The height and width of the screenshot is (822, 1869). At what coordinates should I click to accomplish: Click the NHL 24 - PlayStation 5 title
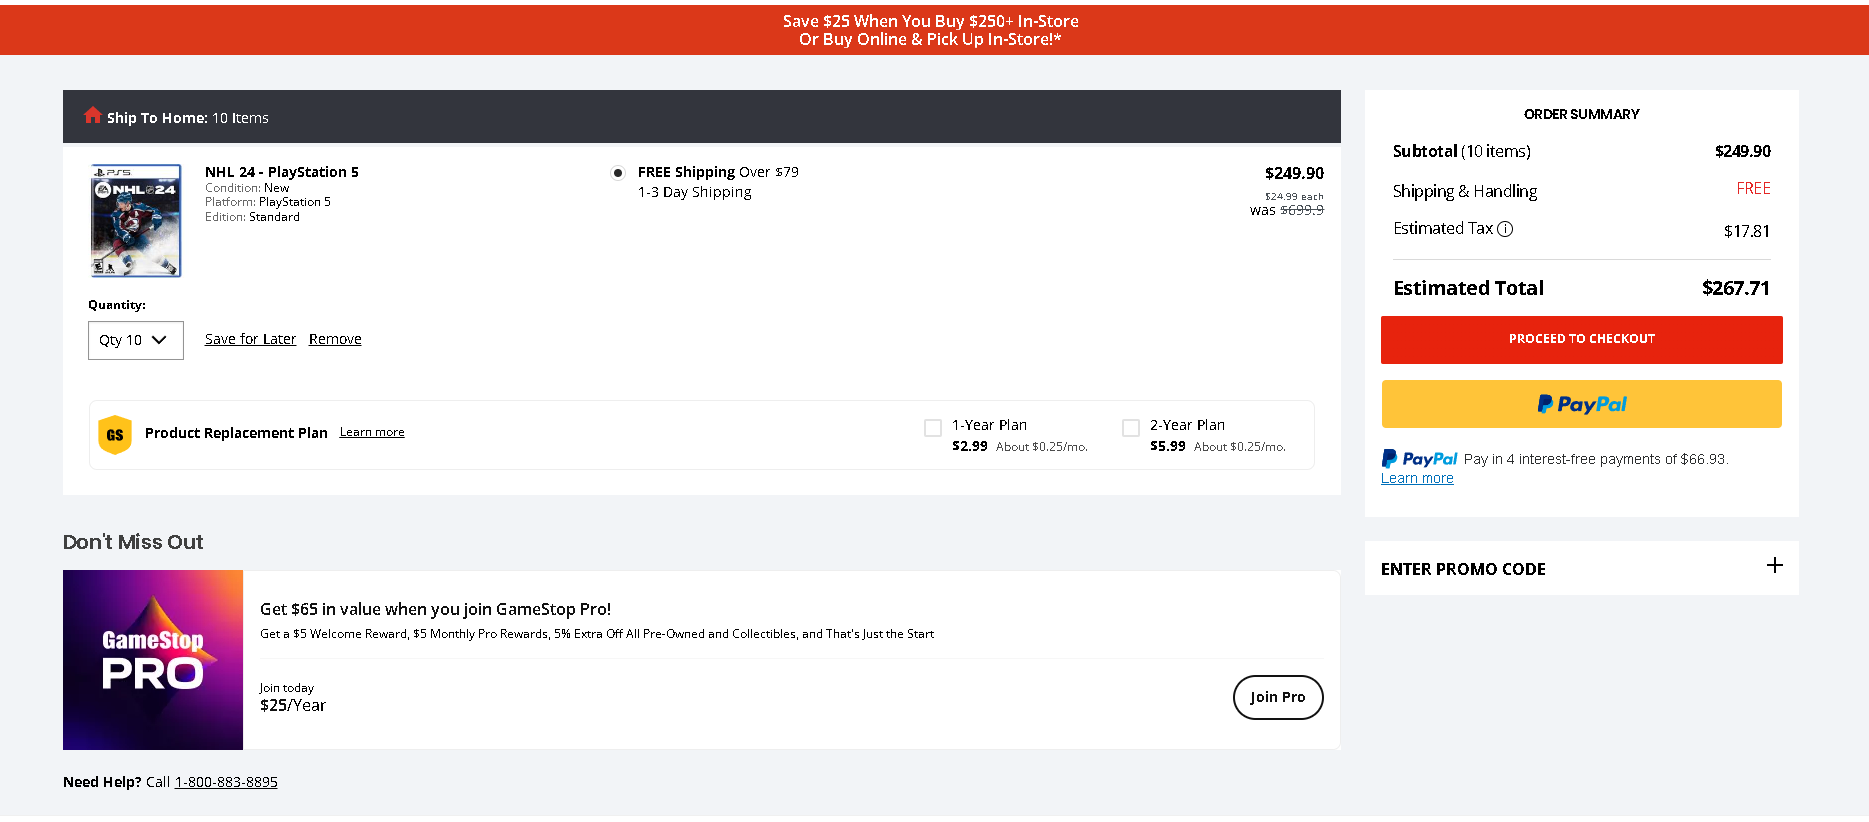pos(282,172)
